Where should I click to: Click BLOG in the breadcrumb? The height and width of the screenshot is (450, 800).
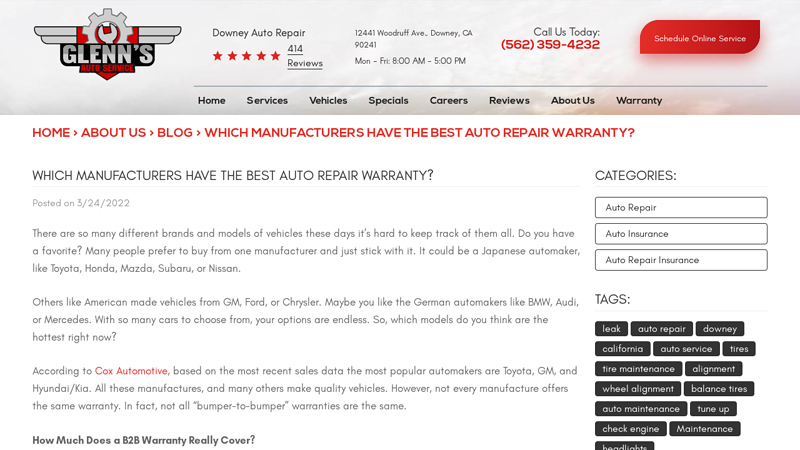174,133
